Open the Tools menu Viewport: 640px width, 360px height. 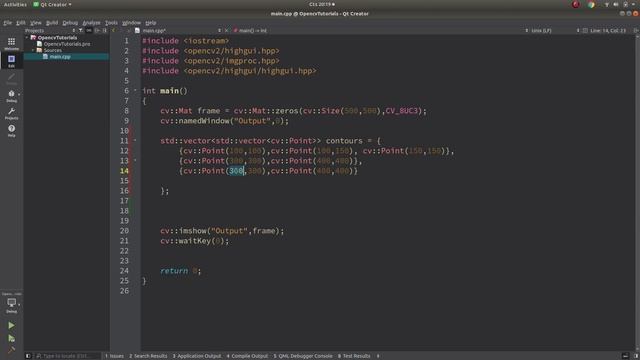pyautogui.click(x=111, y=22)
